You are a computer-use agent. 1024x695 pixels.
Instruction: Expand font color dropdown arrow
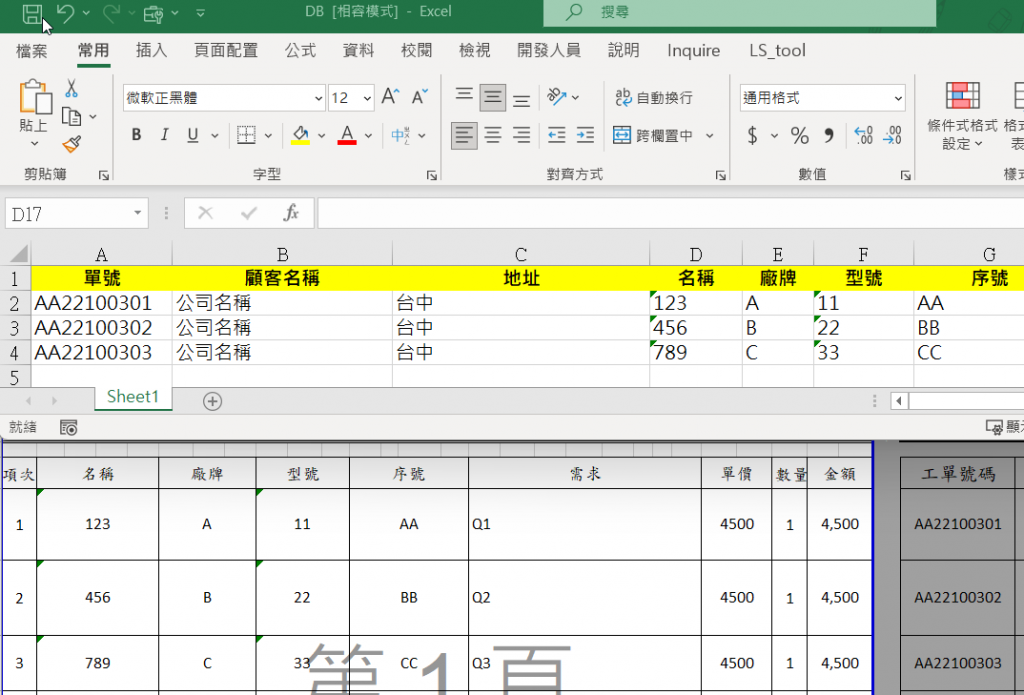click(x=368, y=136)
